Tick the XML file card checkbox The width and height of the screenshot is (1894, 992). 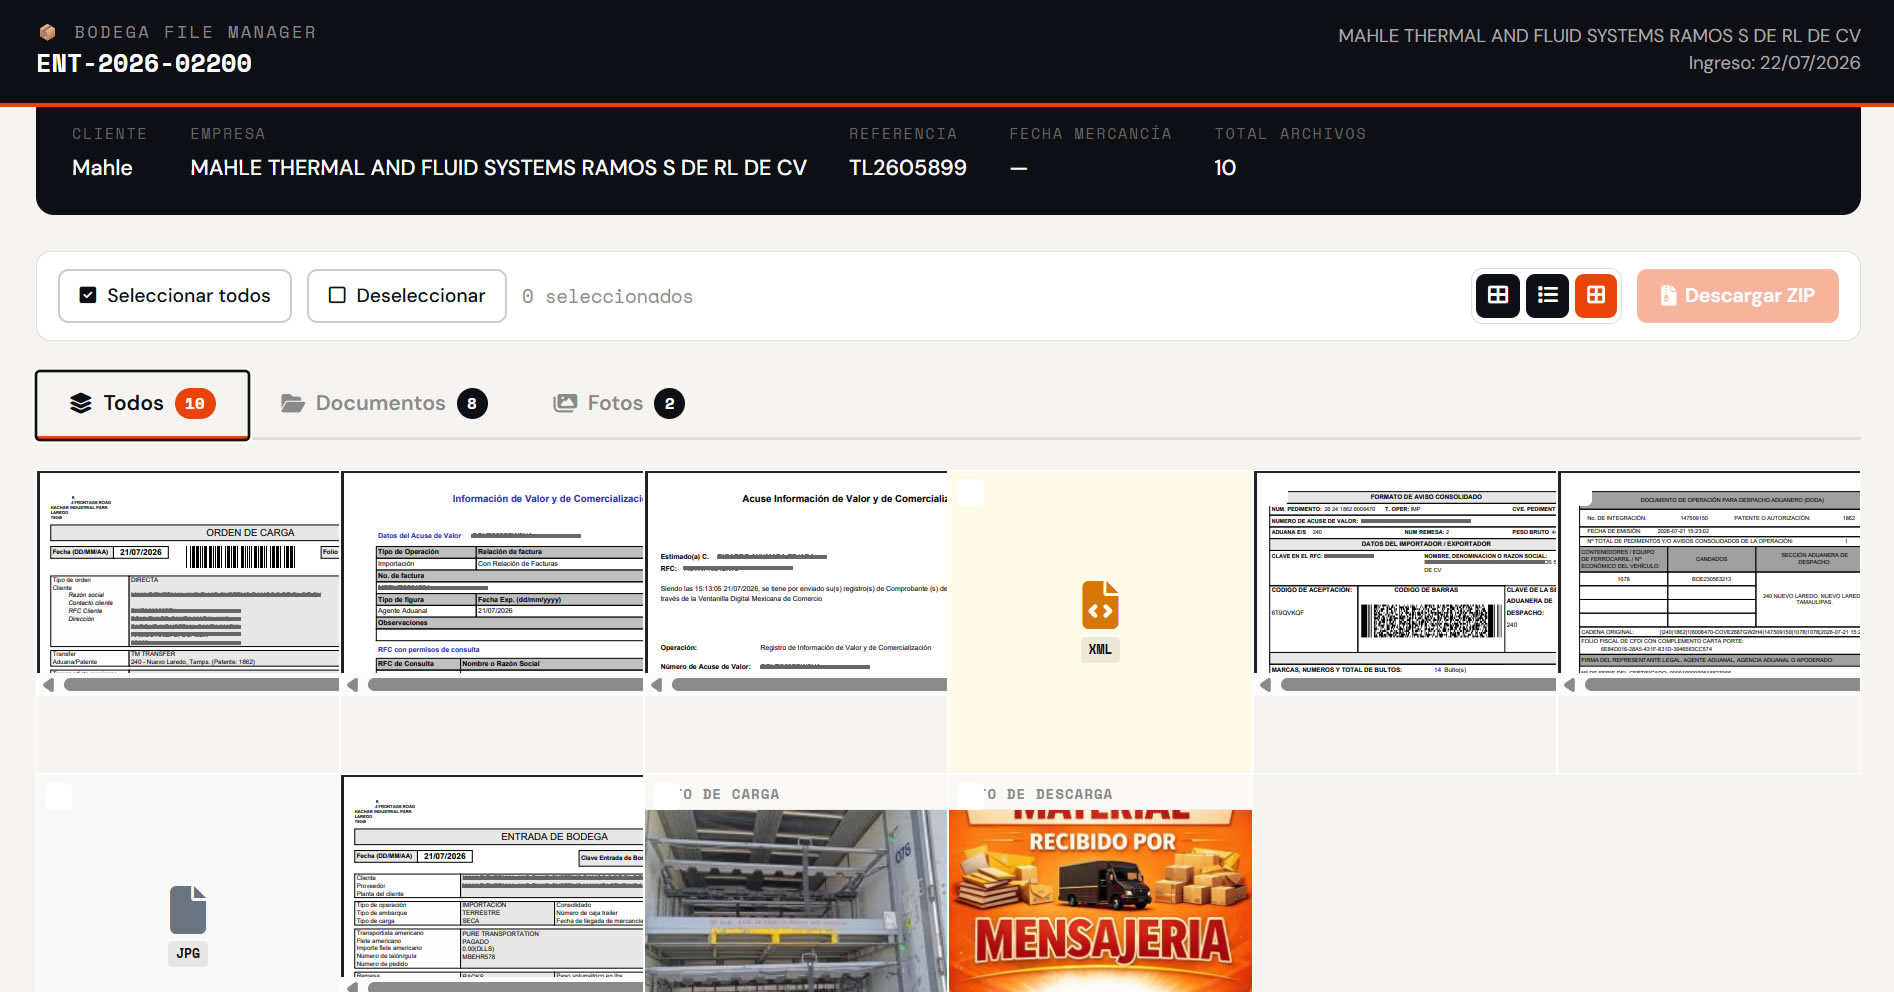pos(971,493)
